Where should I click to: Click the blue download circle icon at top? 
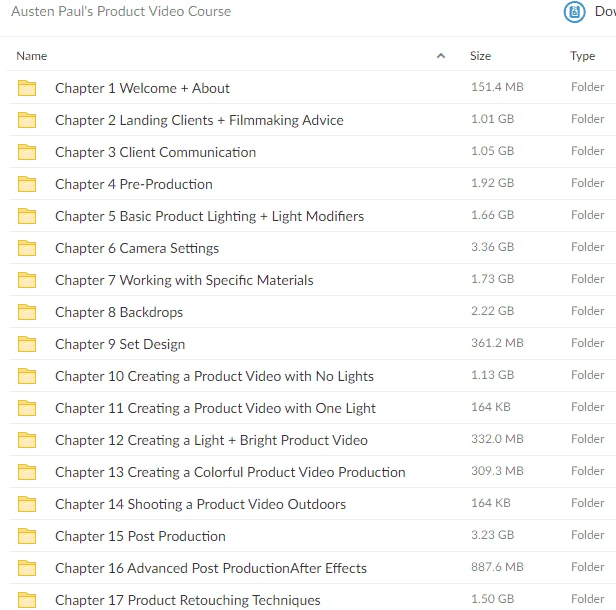[574, 12]
